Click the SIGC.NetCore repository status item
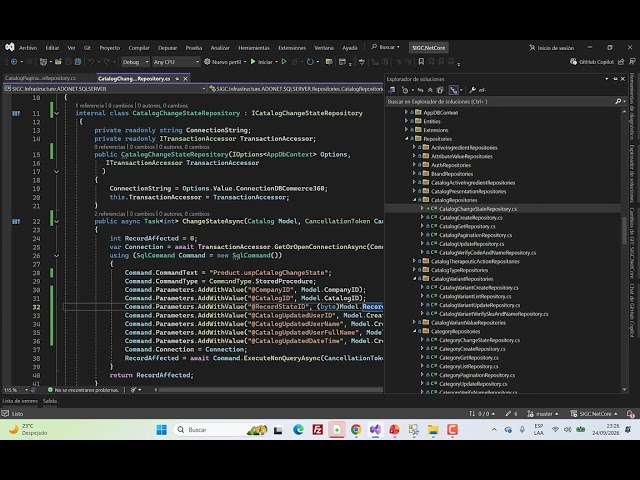This screenshot has height=480, width=640. 594,414
